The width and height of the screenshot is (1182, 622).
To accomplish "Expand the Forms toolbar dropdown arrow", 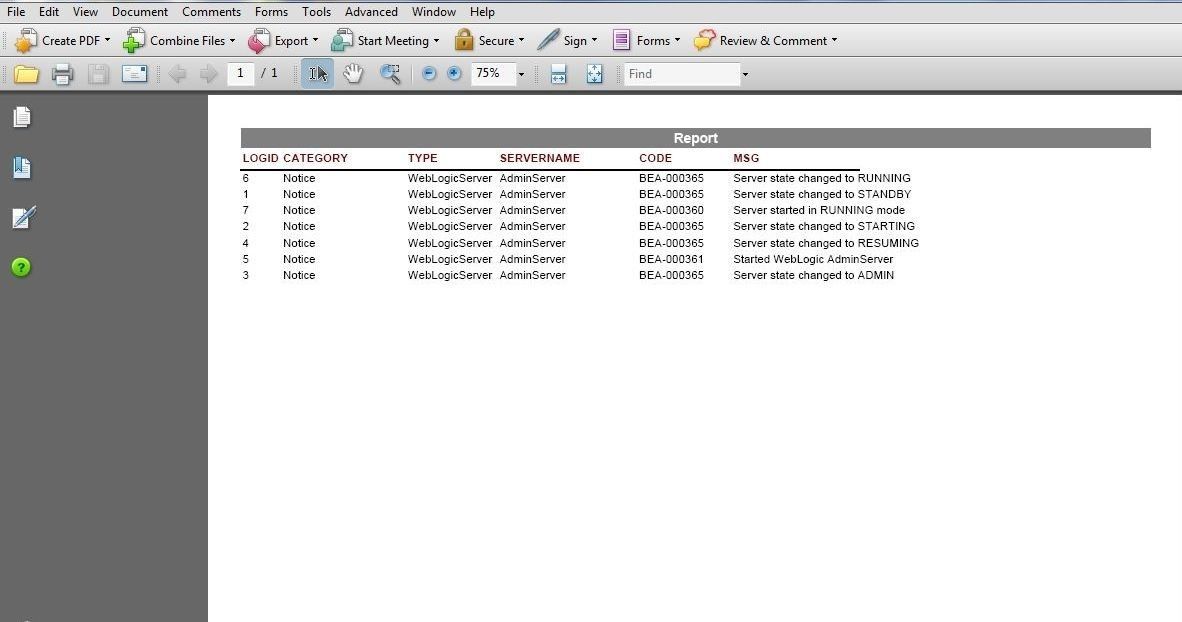I will 677,41.
